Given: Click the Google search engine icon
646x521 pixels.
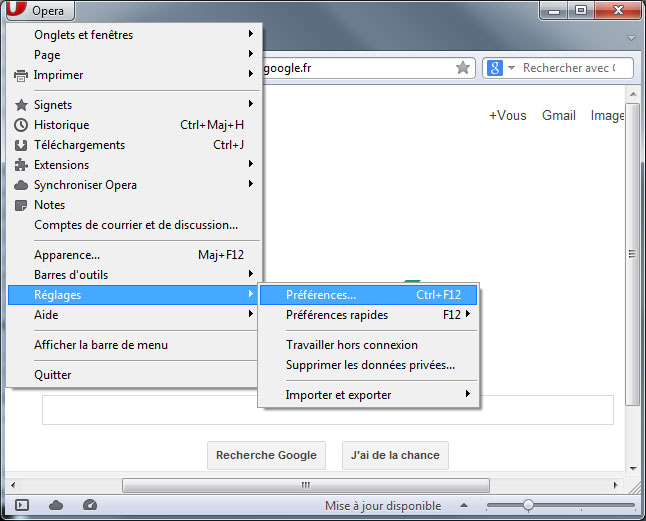Looking at the screenshot, I should click(495, 68).
